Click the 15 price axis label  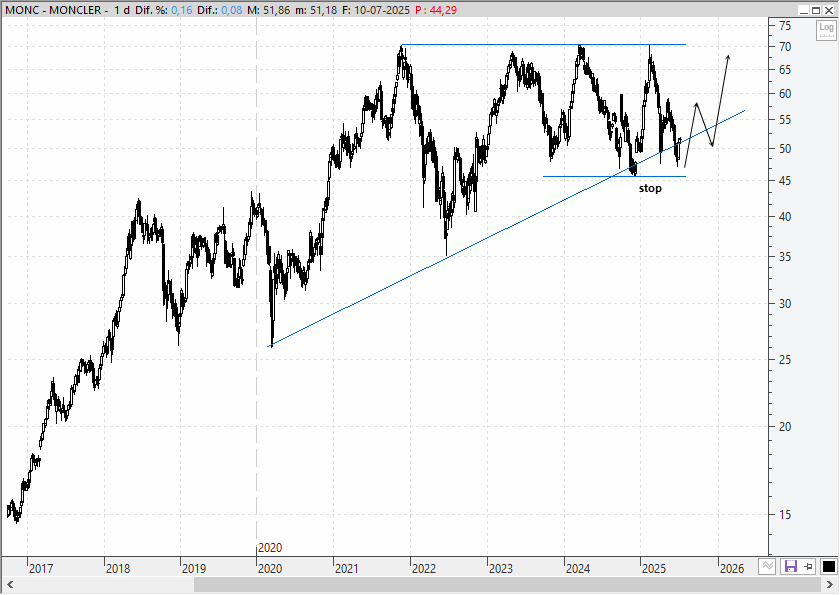[x=785, y=515]
